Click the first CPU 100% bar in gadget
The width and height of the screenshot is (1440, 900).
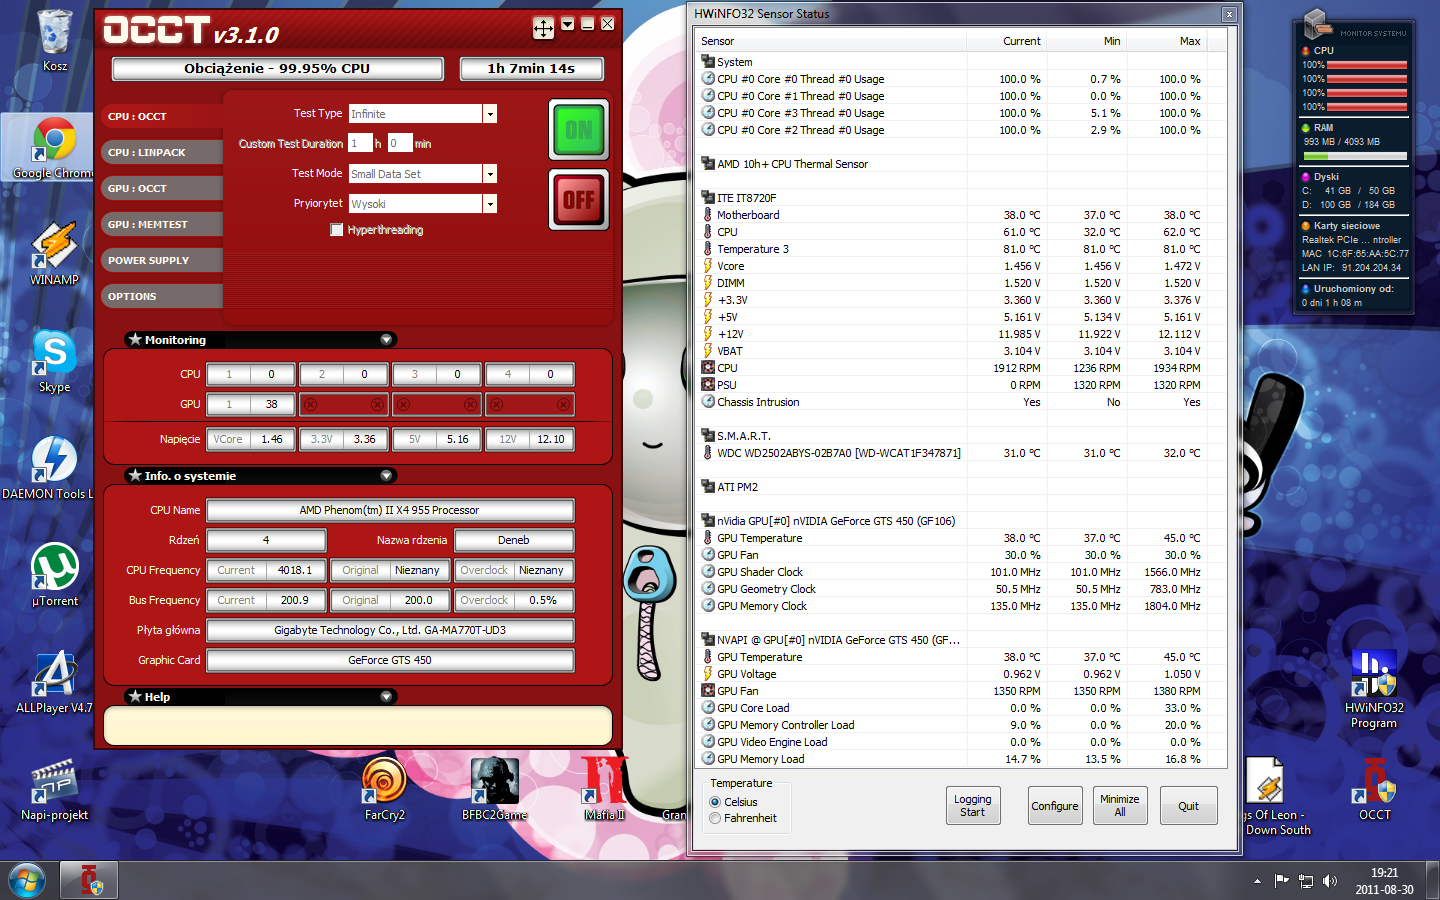1367,65
